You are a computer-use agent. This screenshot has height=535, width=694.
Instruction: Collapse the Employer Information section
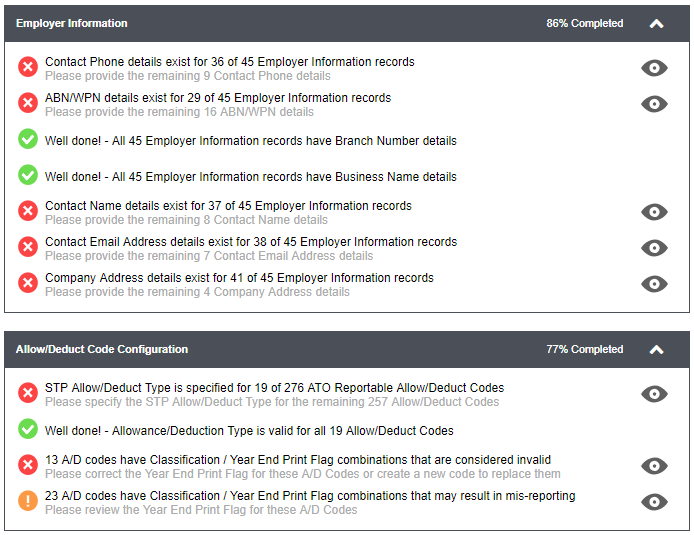pos(656,24)
